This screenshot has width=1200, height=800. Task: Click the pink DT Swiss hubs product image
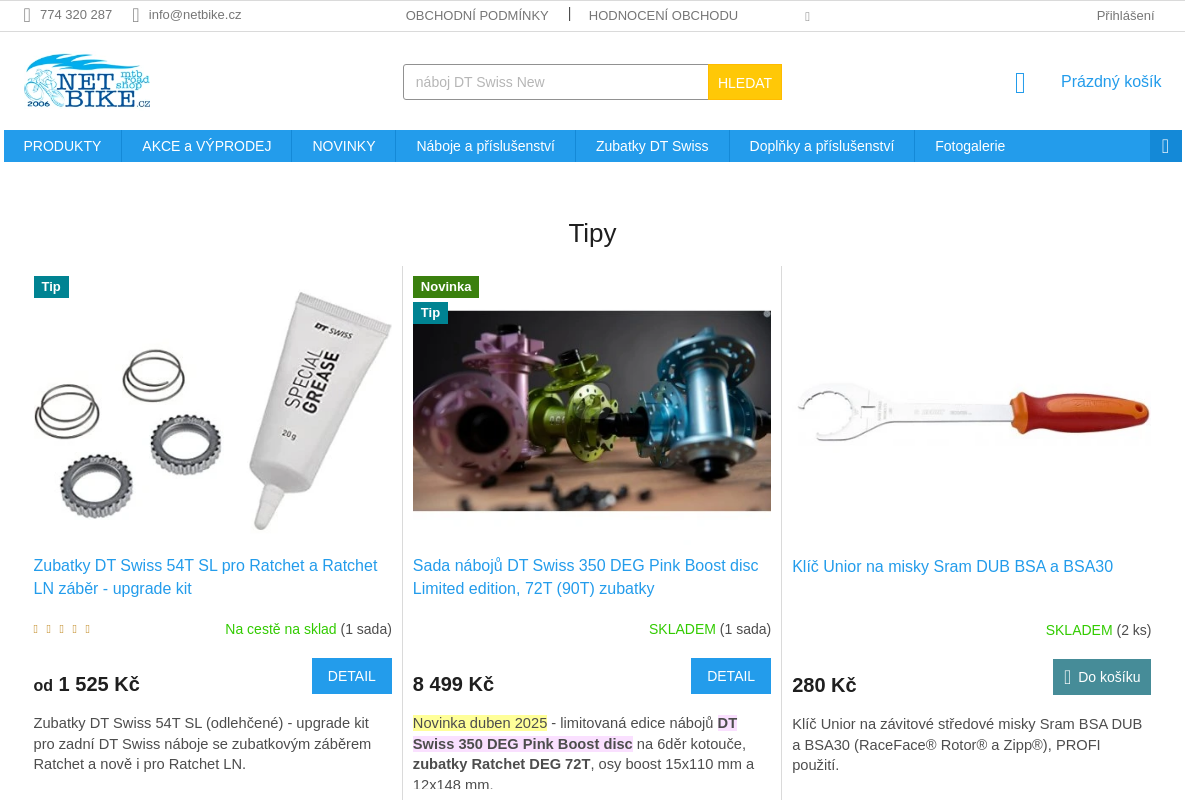pyautogui.click(x=592, y=411)
